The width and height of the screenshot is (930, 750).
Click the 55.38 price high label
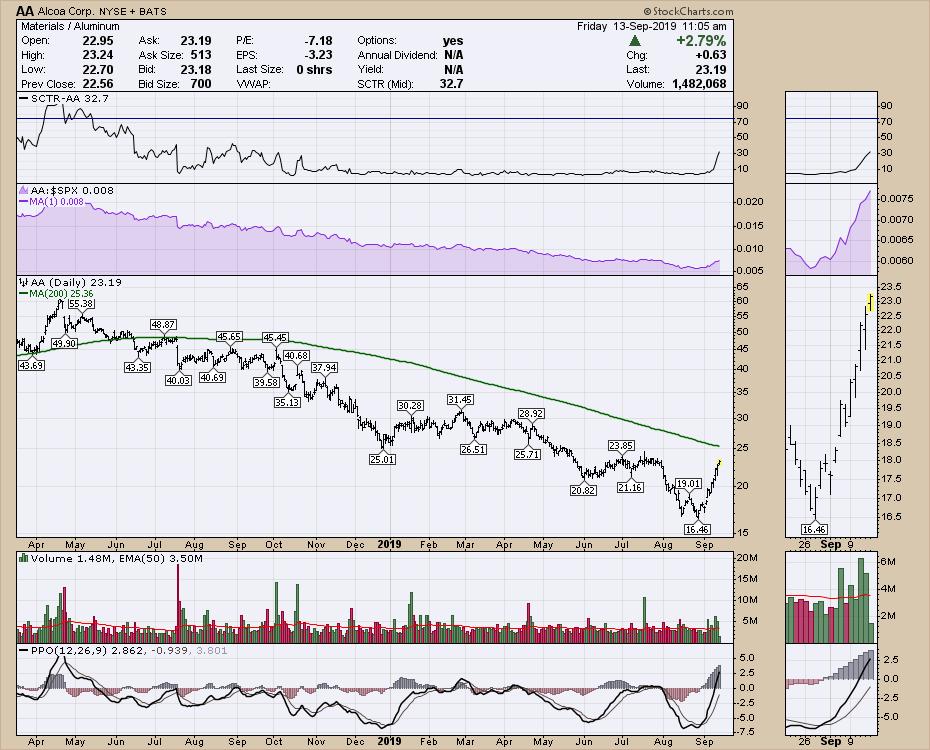tap(81, 304)
